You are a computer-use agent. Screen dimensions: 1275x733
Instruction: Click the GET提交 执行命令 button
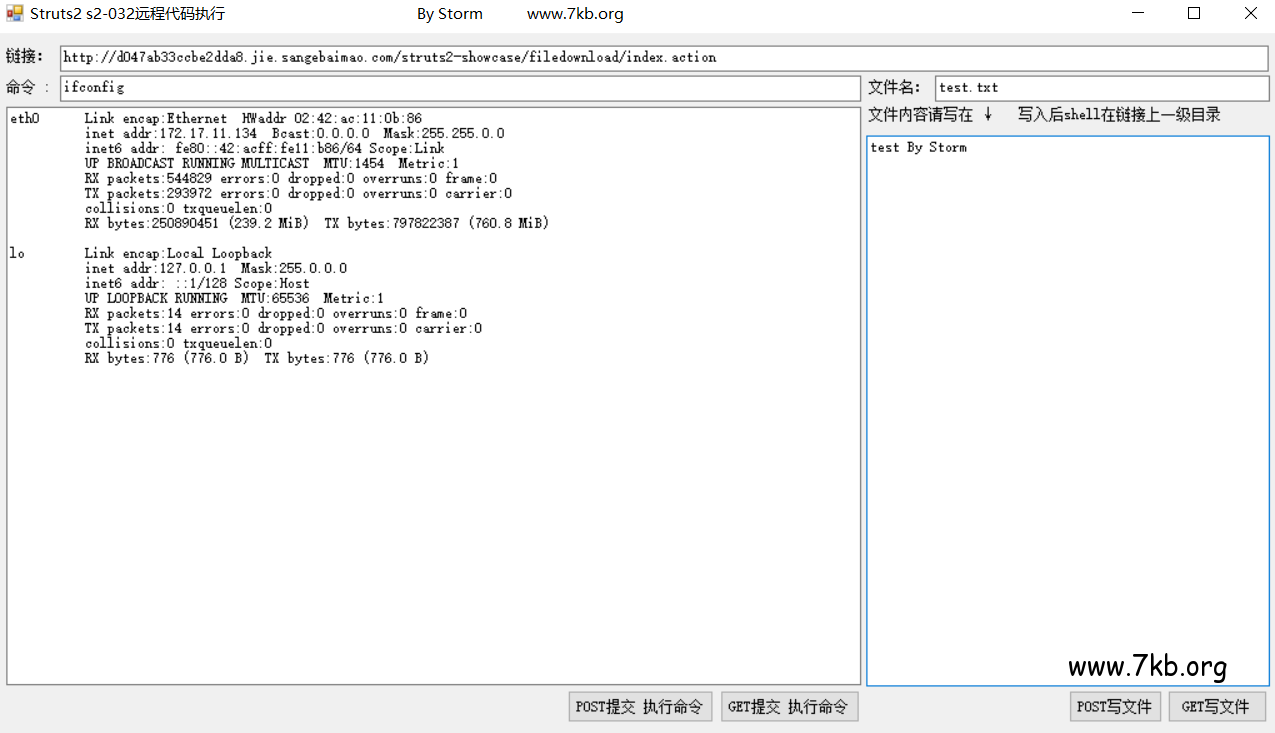pyautogui.click(x=789, y=706)
